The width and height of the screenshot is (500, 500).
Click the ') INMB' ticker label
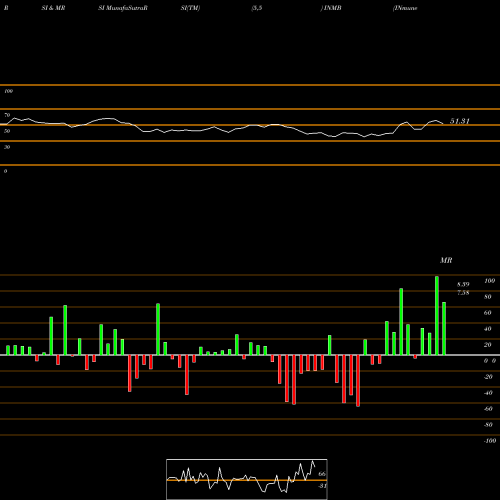click(331, 8)
